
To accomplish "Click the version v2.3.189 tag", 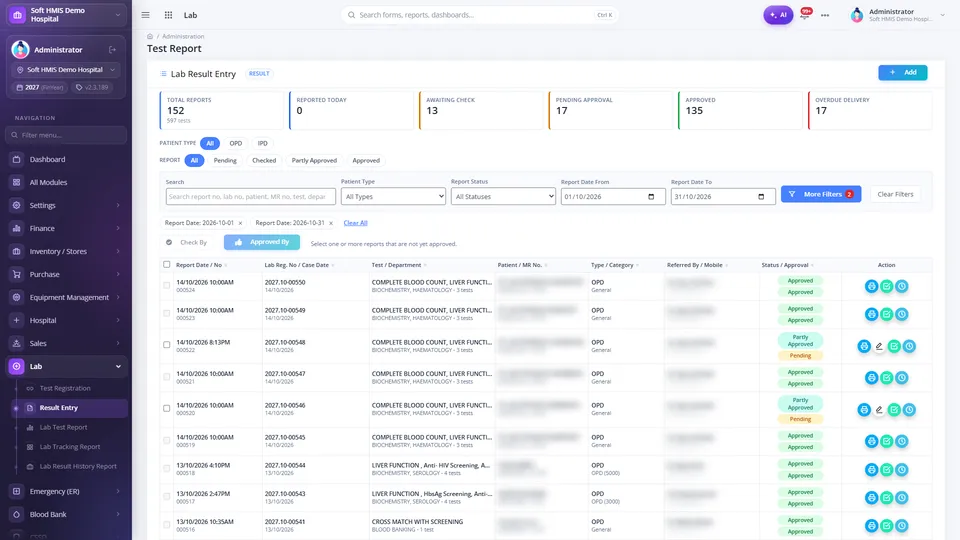I will tap(92, 88).
